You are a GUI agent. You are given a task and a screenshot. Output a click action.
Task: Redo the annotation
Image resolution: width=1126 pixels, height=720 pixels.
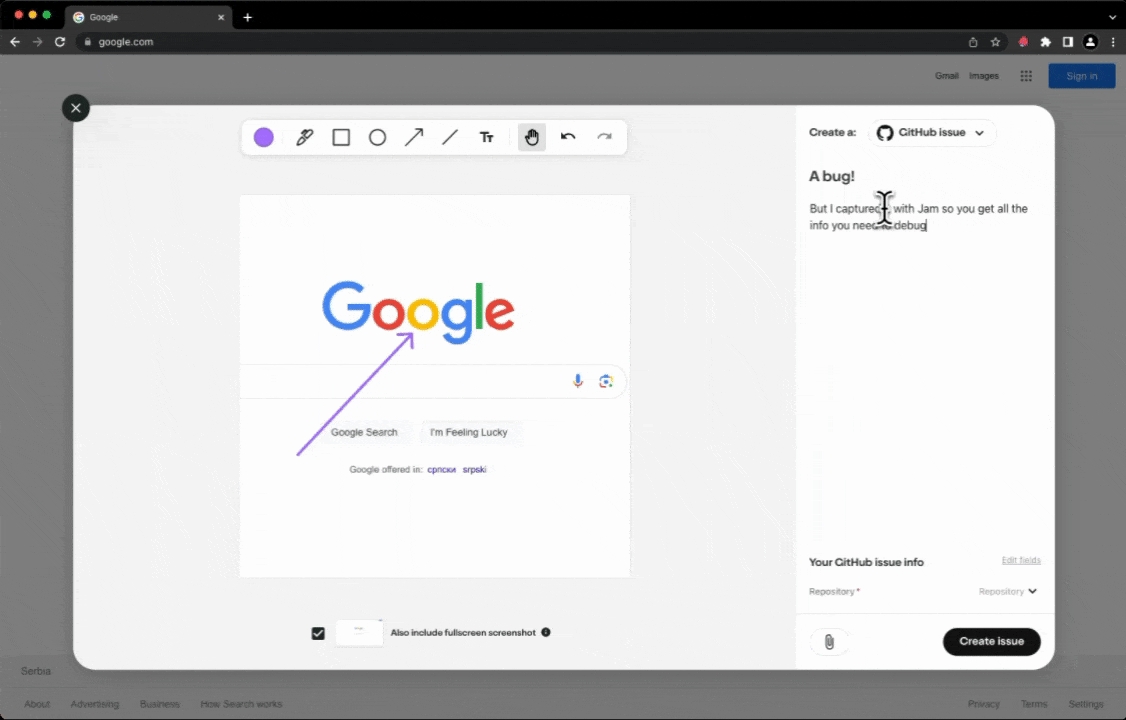(604, 137)
